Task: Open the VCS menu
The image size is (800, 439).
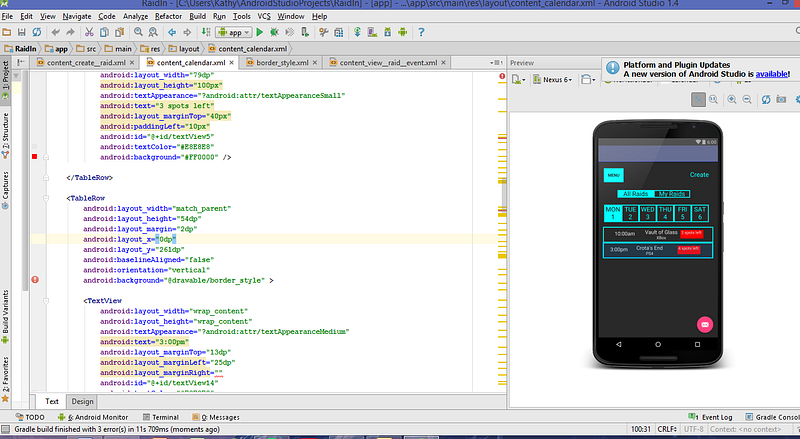Action: tap(264, 16)
